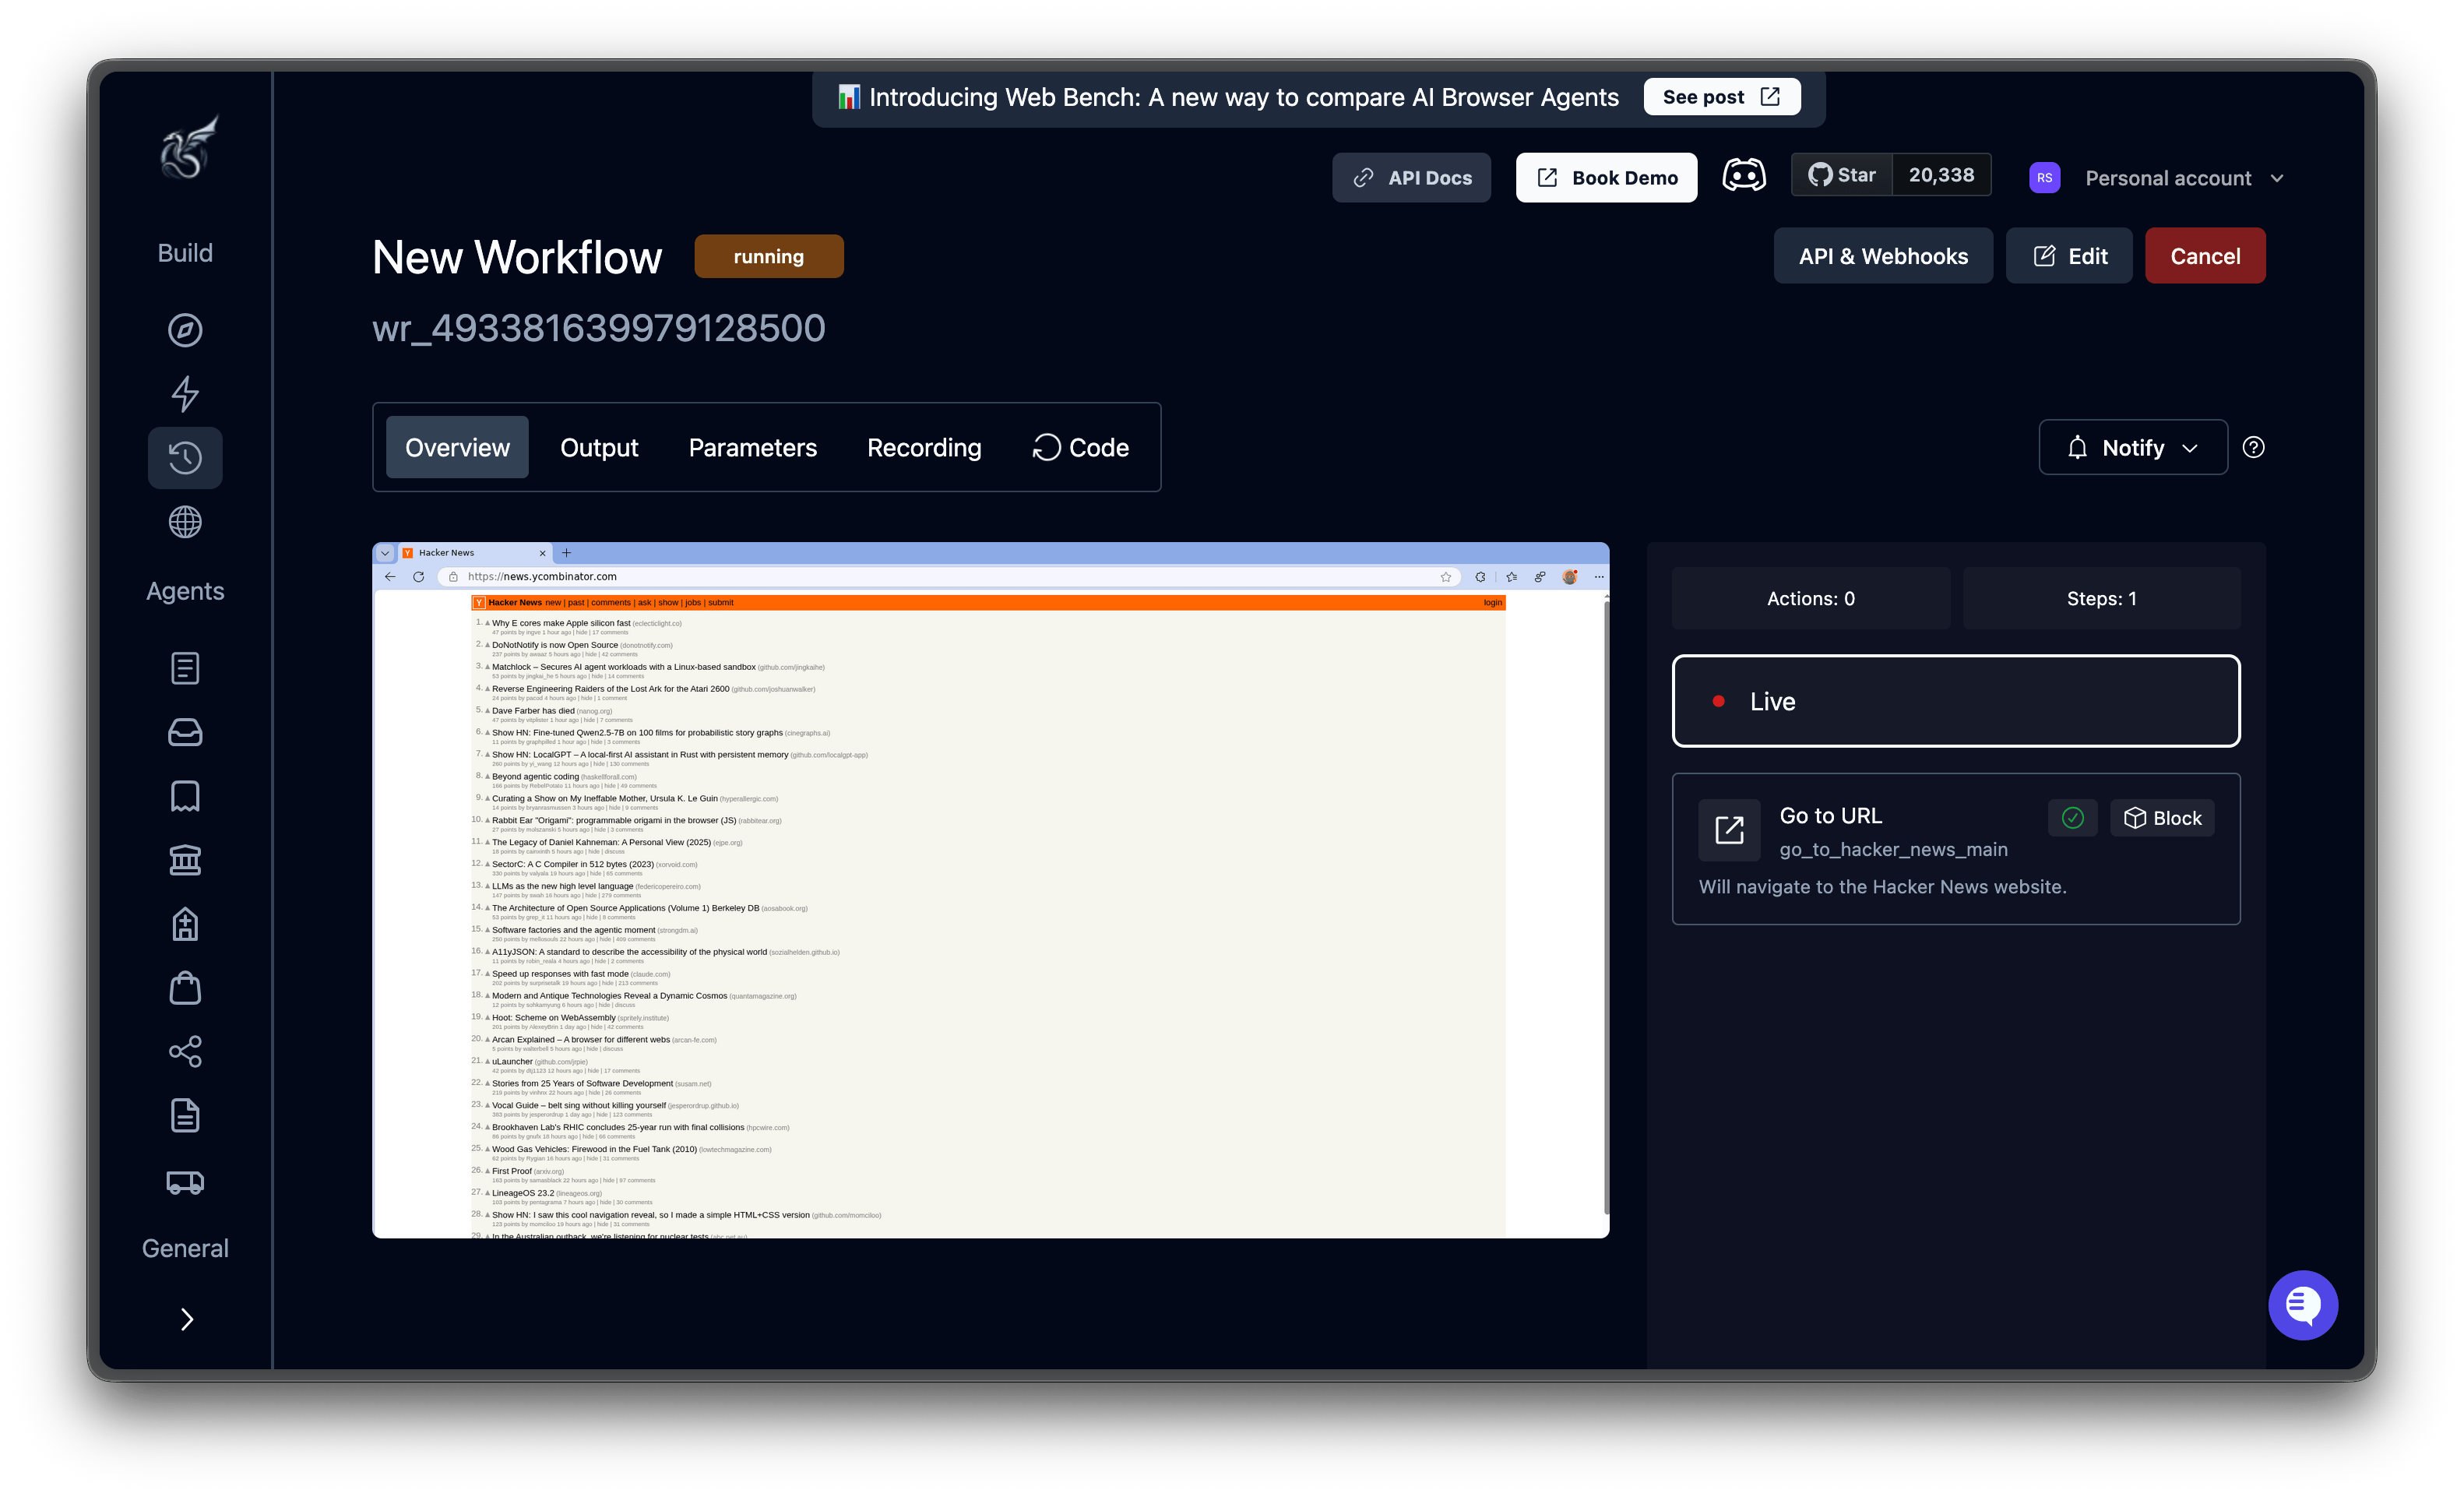The height and width of the screenshot is (1497, 2464).
Task: Click the go_to_hacker_news_main label
Action: [x=1893, y=850]
